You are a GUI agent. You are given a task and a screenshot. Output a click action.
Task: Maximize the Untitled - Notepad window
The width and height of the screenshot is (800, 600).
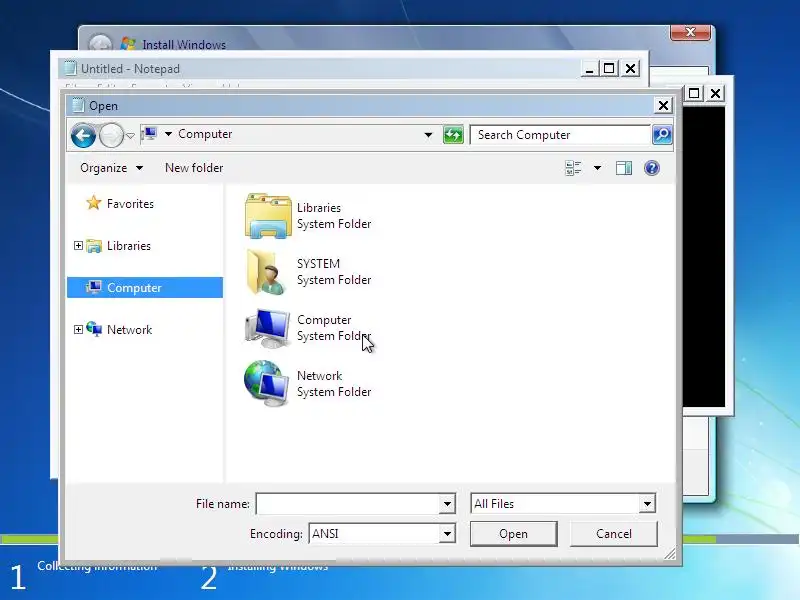click(x=609, y=68)
